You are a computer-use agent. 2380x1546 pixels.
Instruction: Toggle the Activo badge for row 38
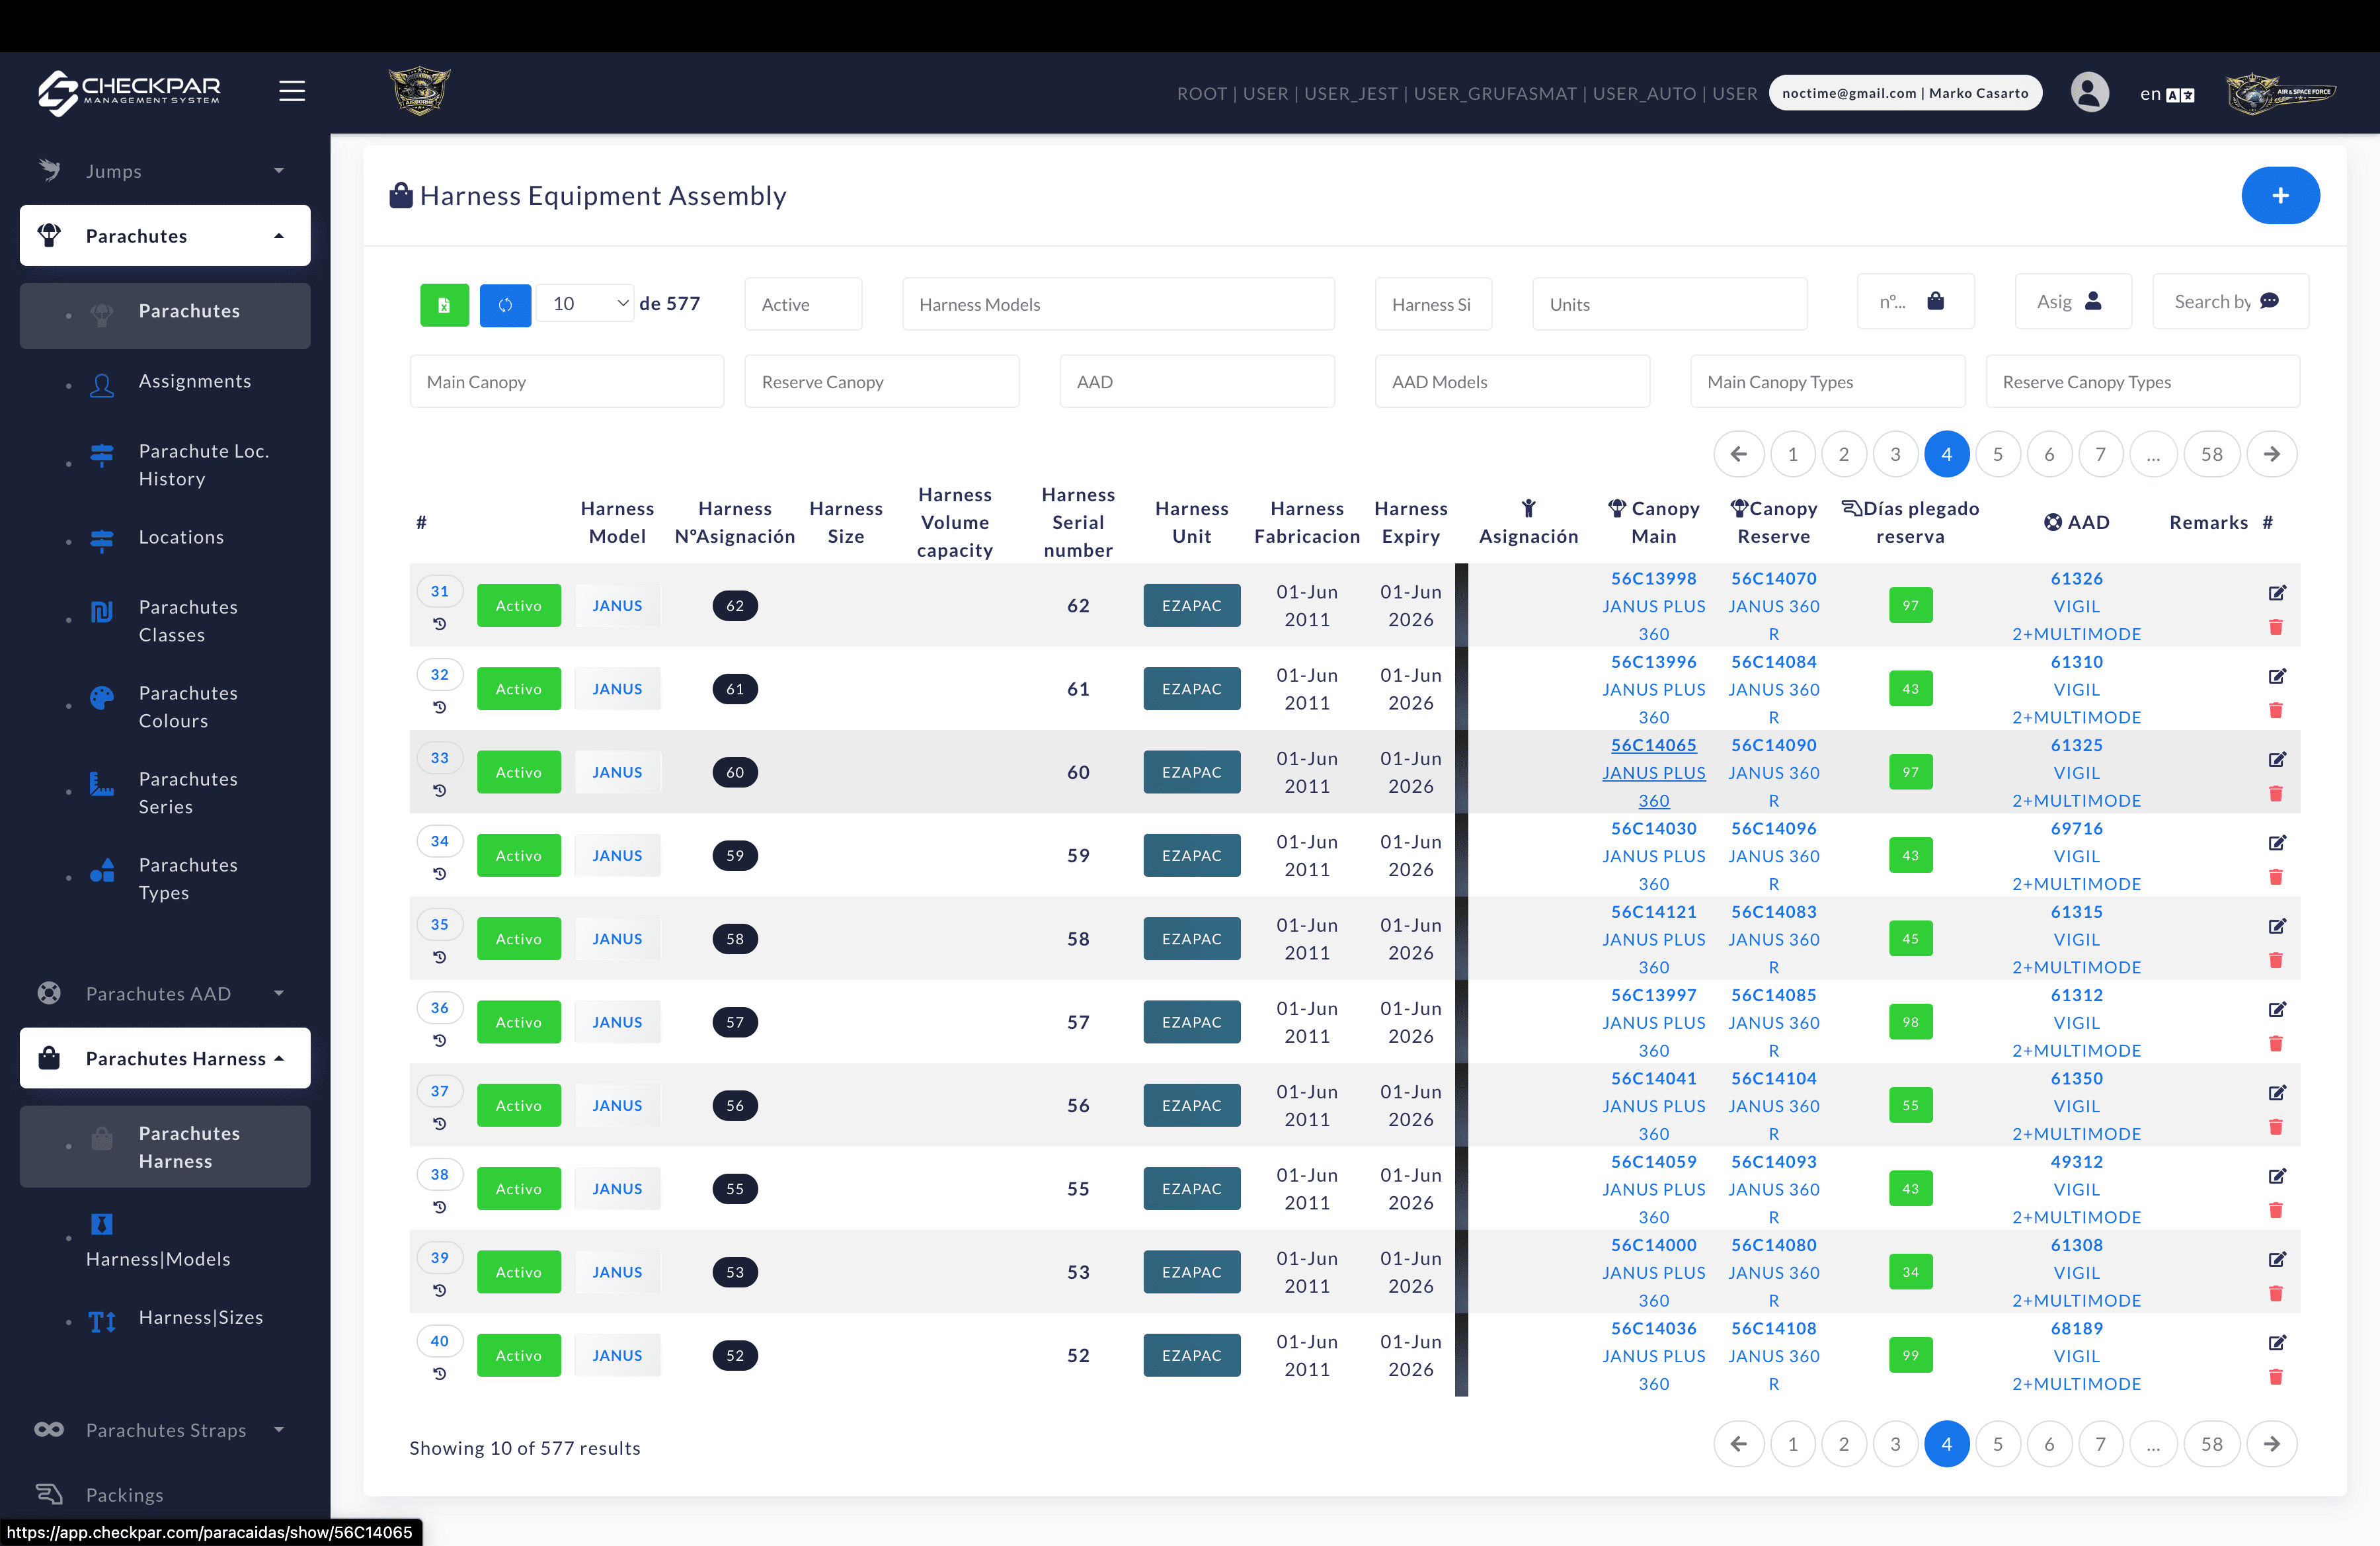[518, 1188]
